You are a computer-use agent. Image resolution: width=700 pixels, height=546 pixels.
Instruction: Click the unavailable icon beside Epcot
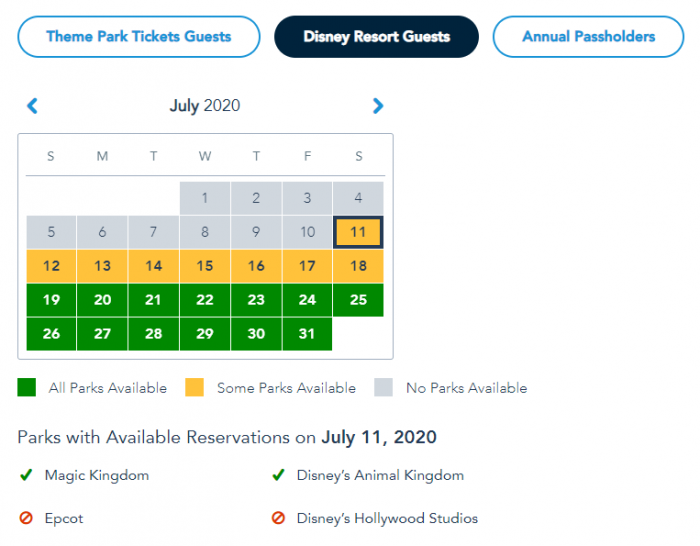coord(26,519)
